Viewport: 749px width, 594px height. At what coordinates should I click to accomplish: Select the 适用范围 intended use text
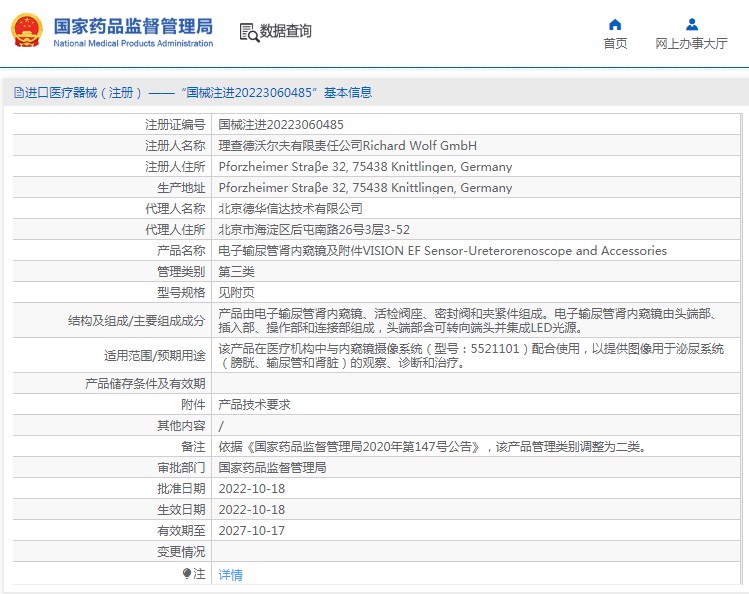(471, 355)
